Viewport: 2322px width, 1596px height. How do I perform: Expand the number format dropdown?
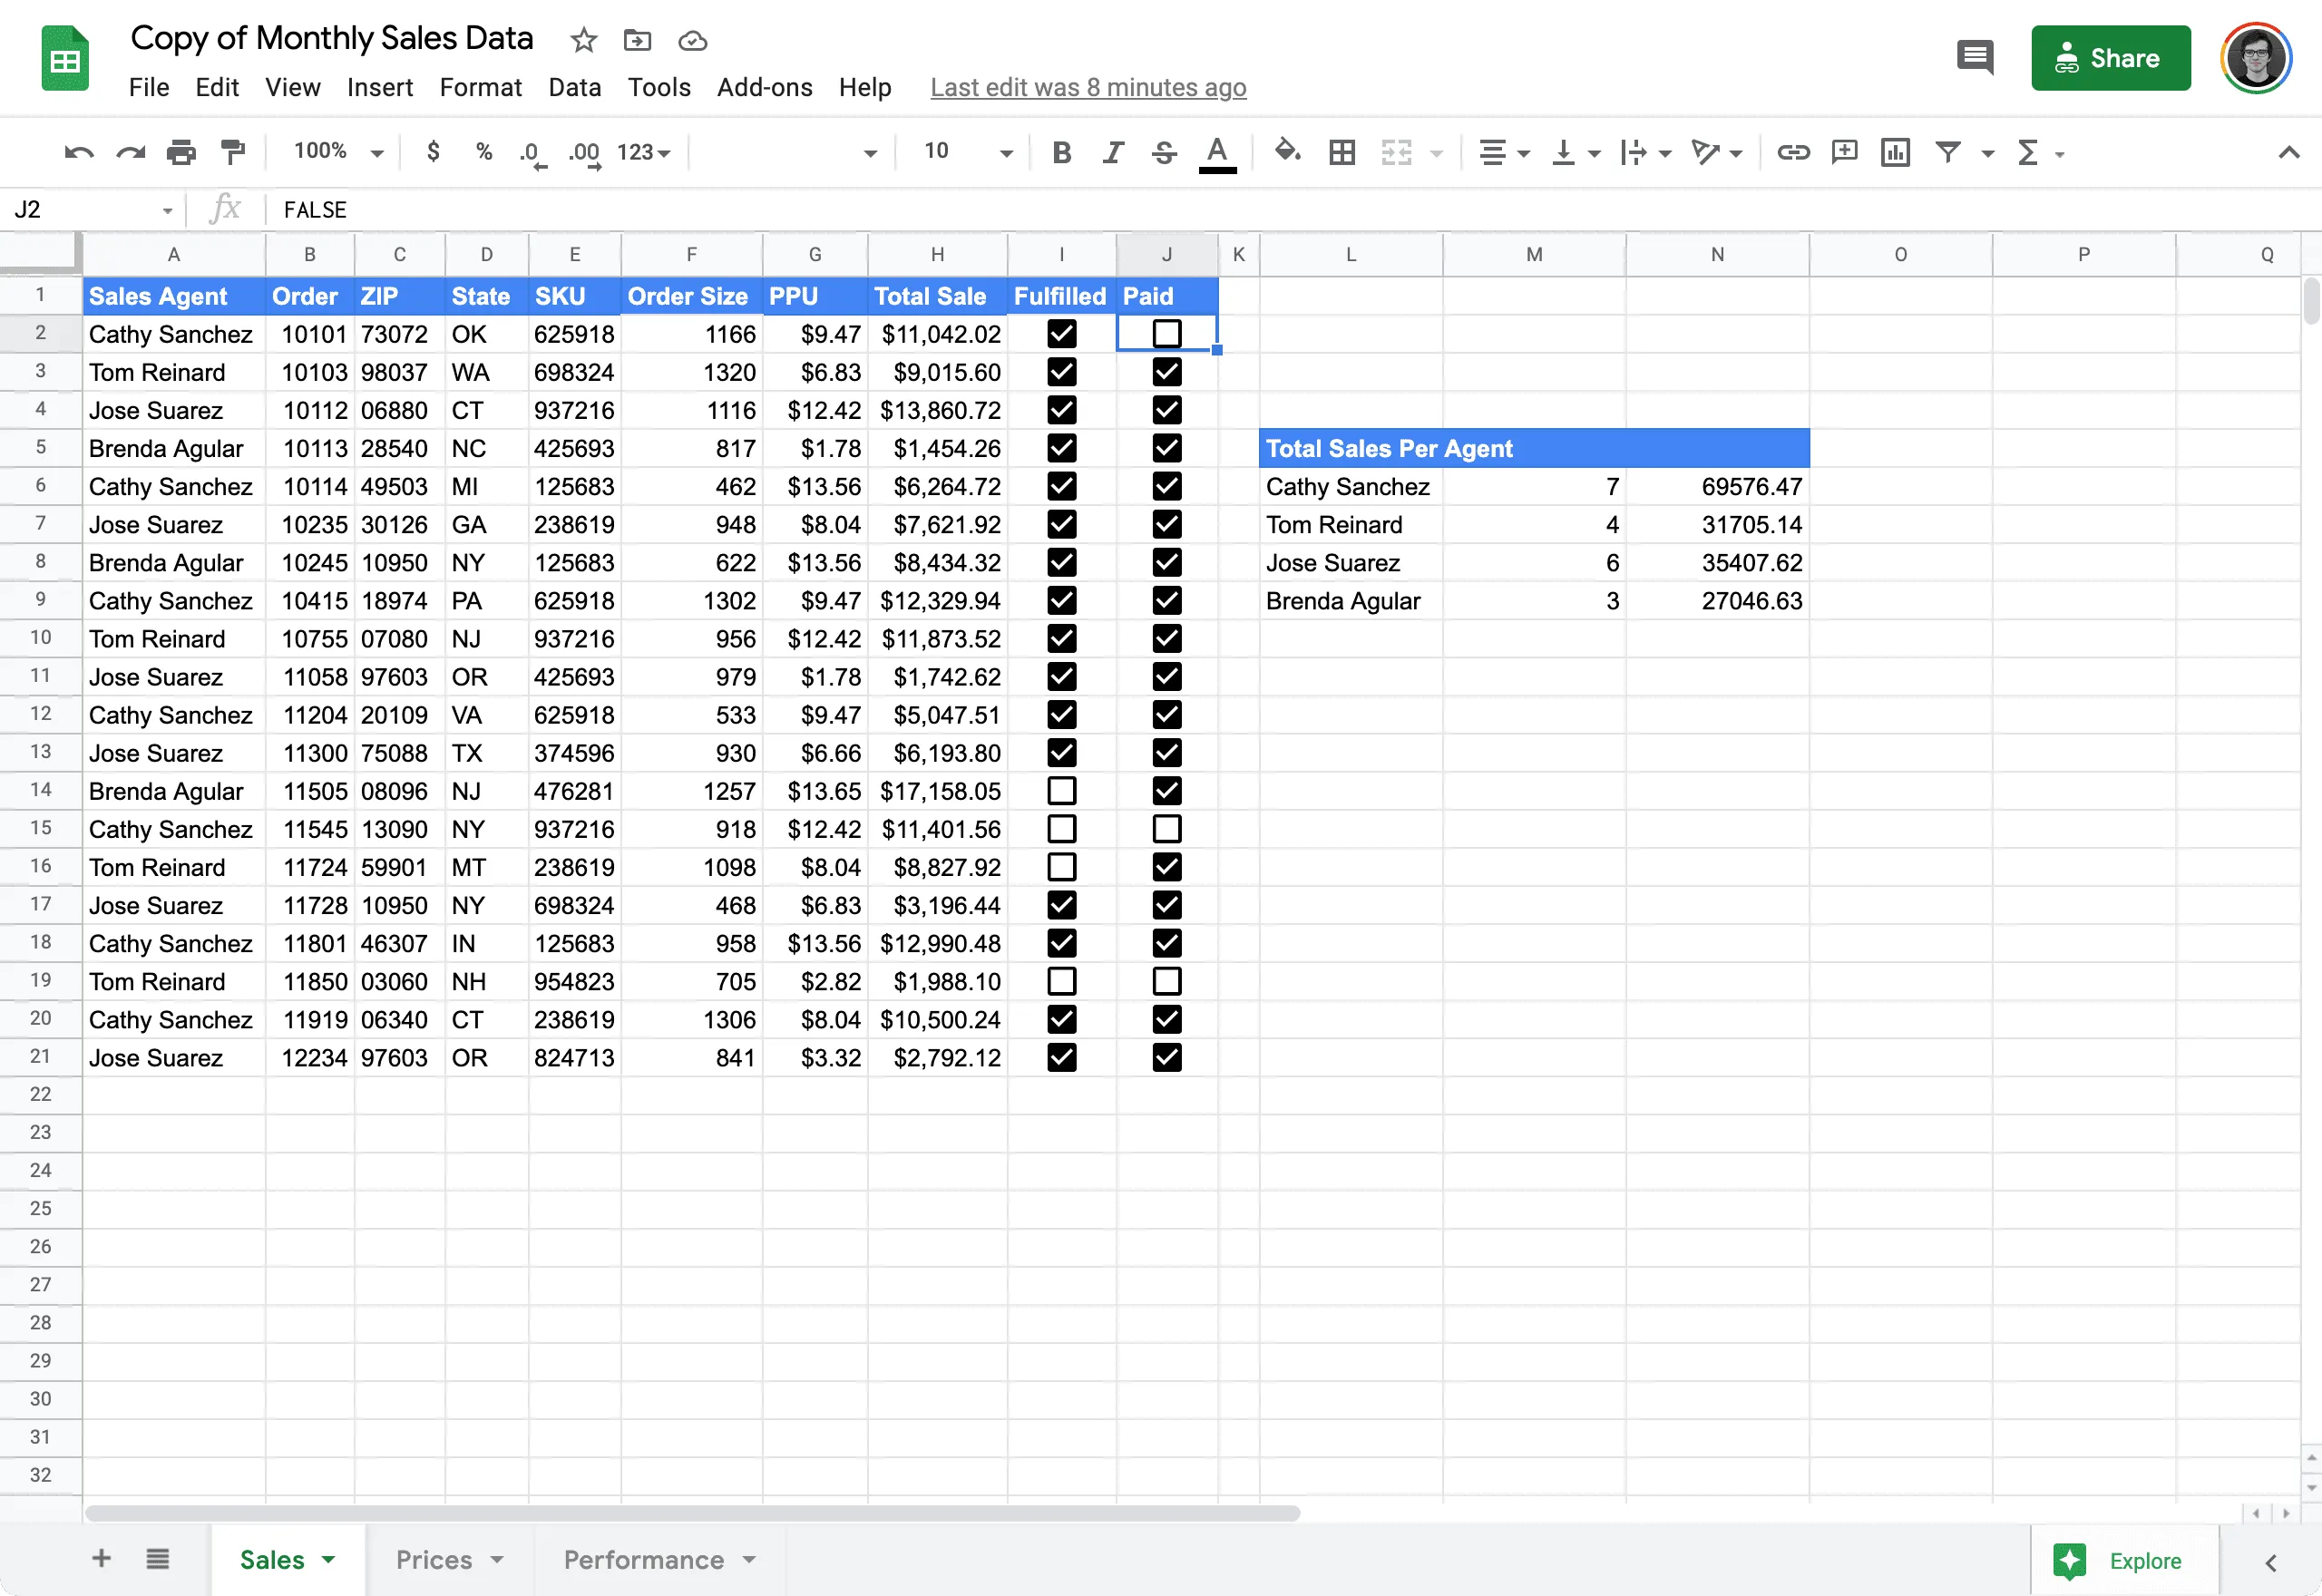pos(646,151)
